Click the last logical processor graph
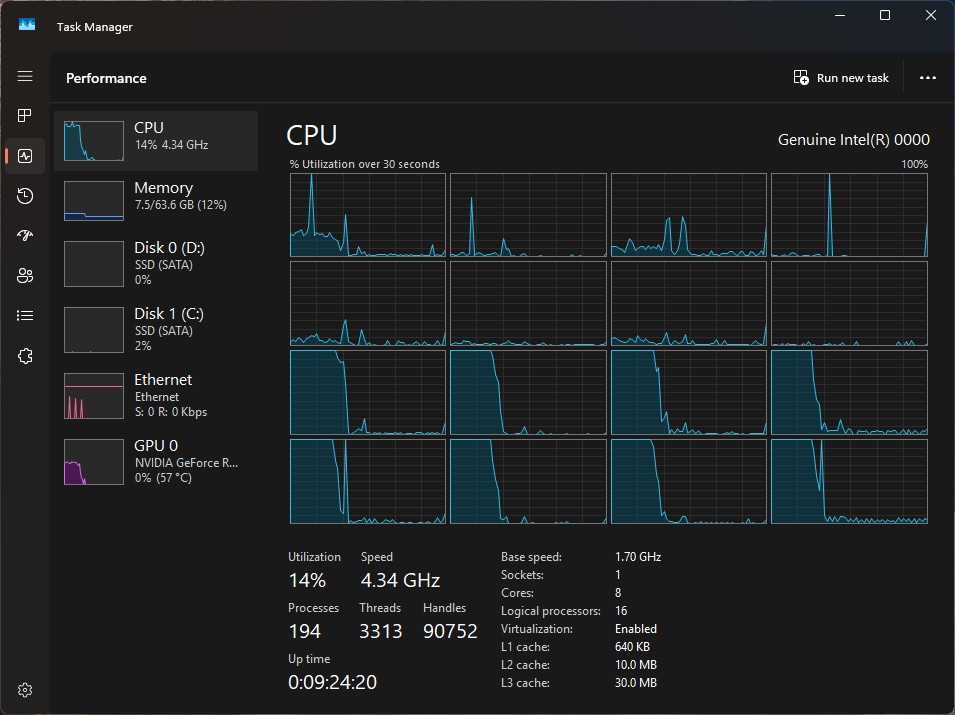 [x=849, y=481]
